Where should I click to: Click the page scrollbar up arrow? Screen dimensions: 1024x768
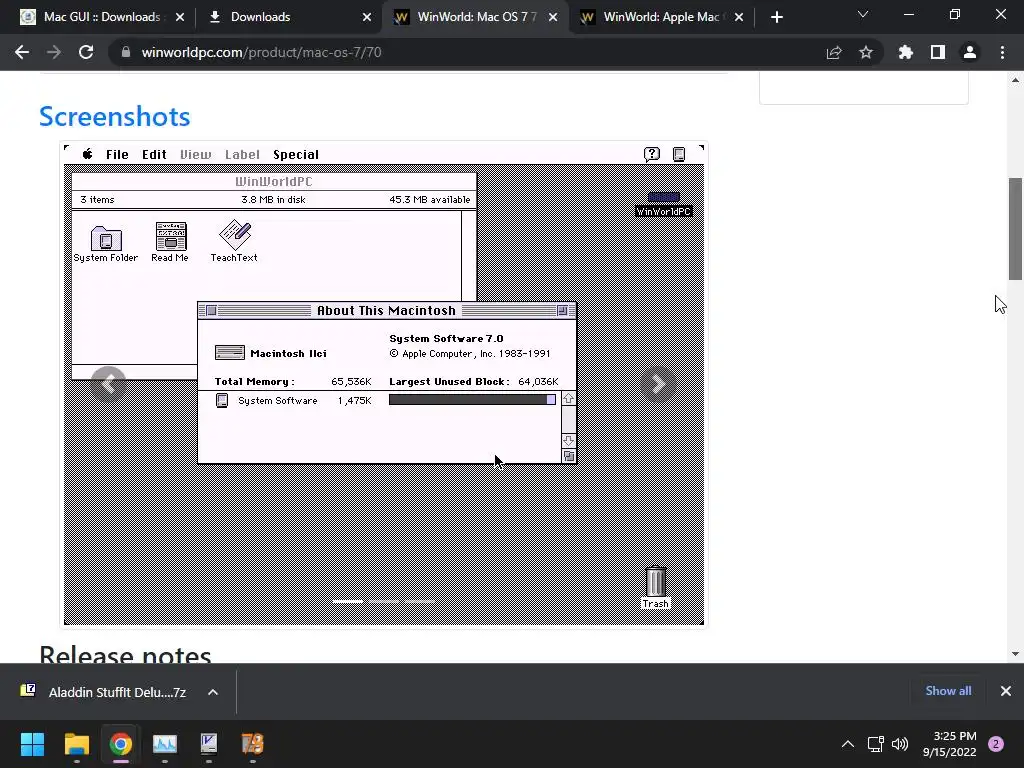pyautogui.click(x=1015, y=80)
